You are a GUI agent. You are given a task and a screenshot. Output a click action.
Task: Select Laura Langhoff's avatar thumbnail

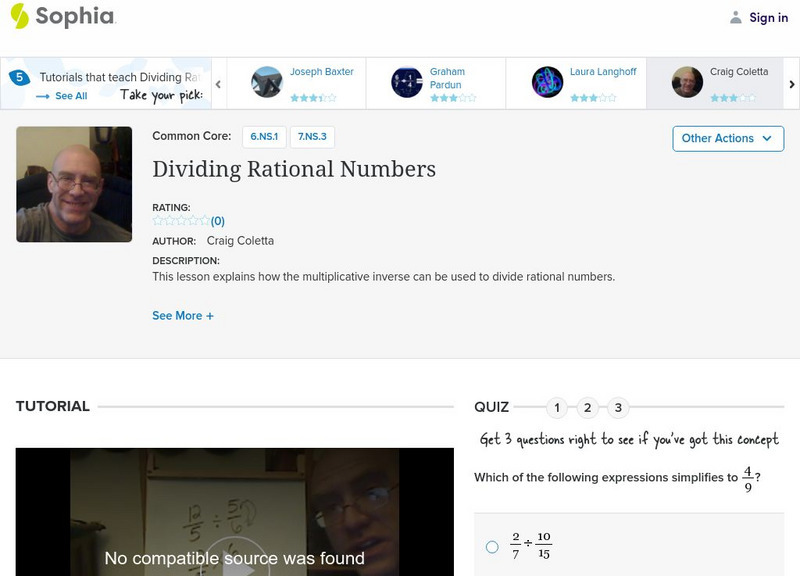(x=547, y=82)
